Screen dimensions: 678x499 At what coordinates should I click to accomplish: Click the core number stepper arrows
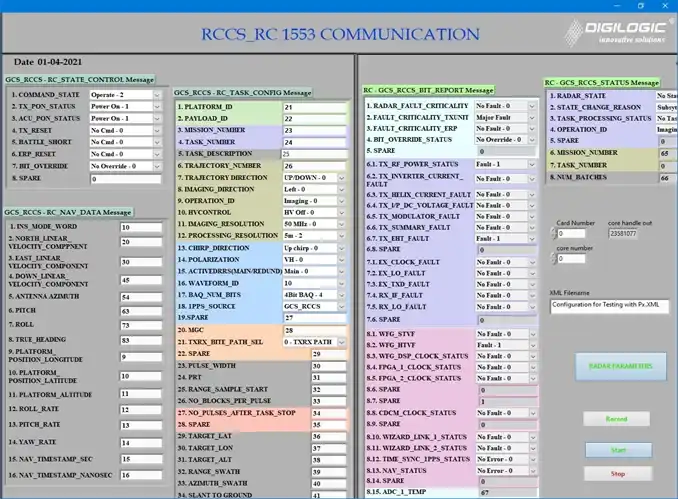[553, 259]
